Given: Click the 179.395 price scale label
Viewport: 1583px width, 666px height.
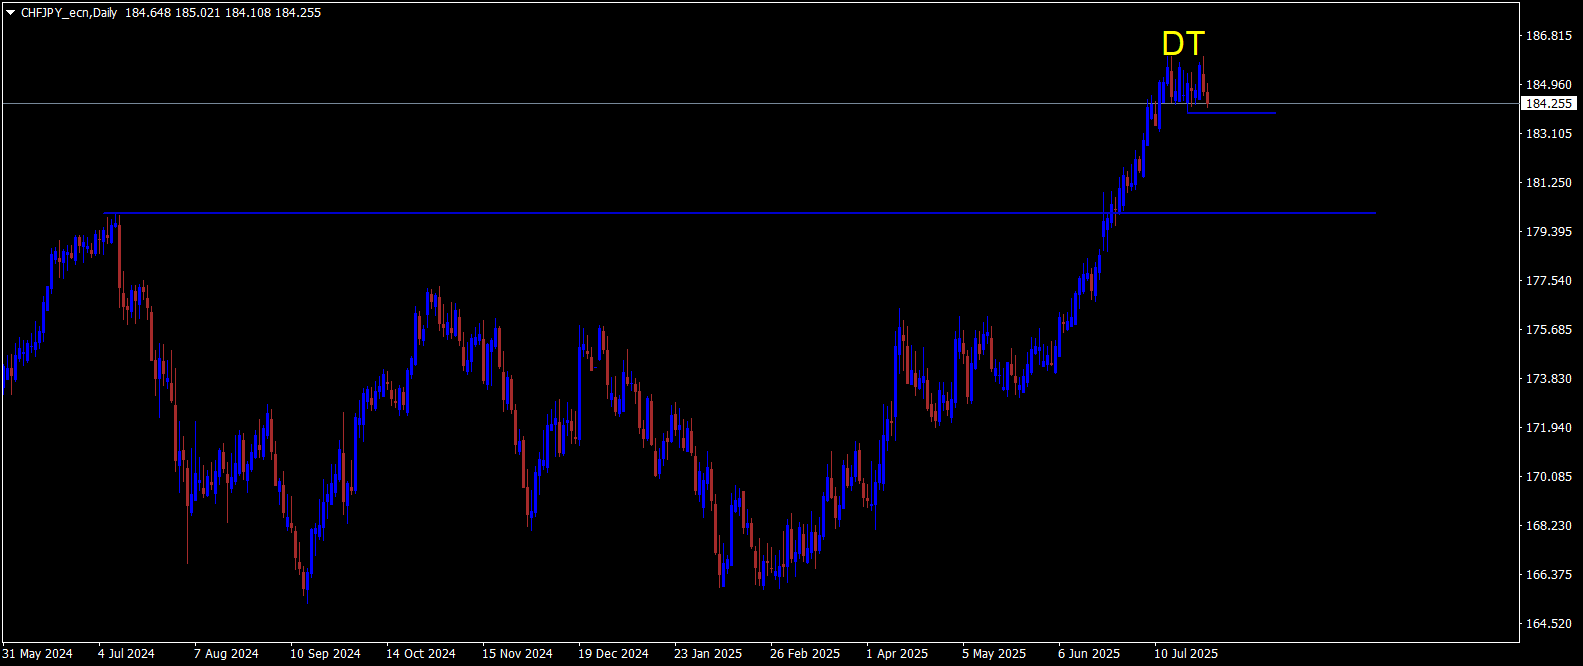Looking at the screenshot, I should pos(1549,232).
